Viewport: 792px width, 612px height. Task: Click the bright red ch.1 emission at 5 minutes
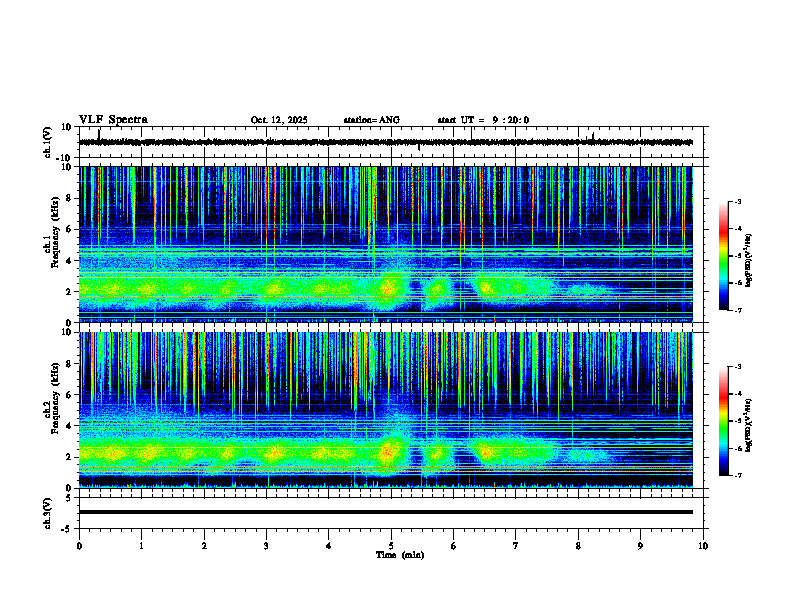[387, 288]
